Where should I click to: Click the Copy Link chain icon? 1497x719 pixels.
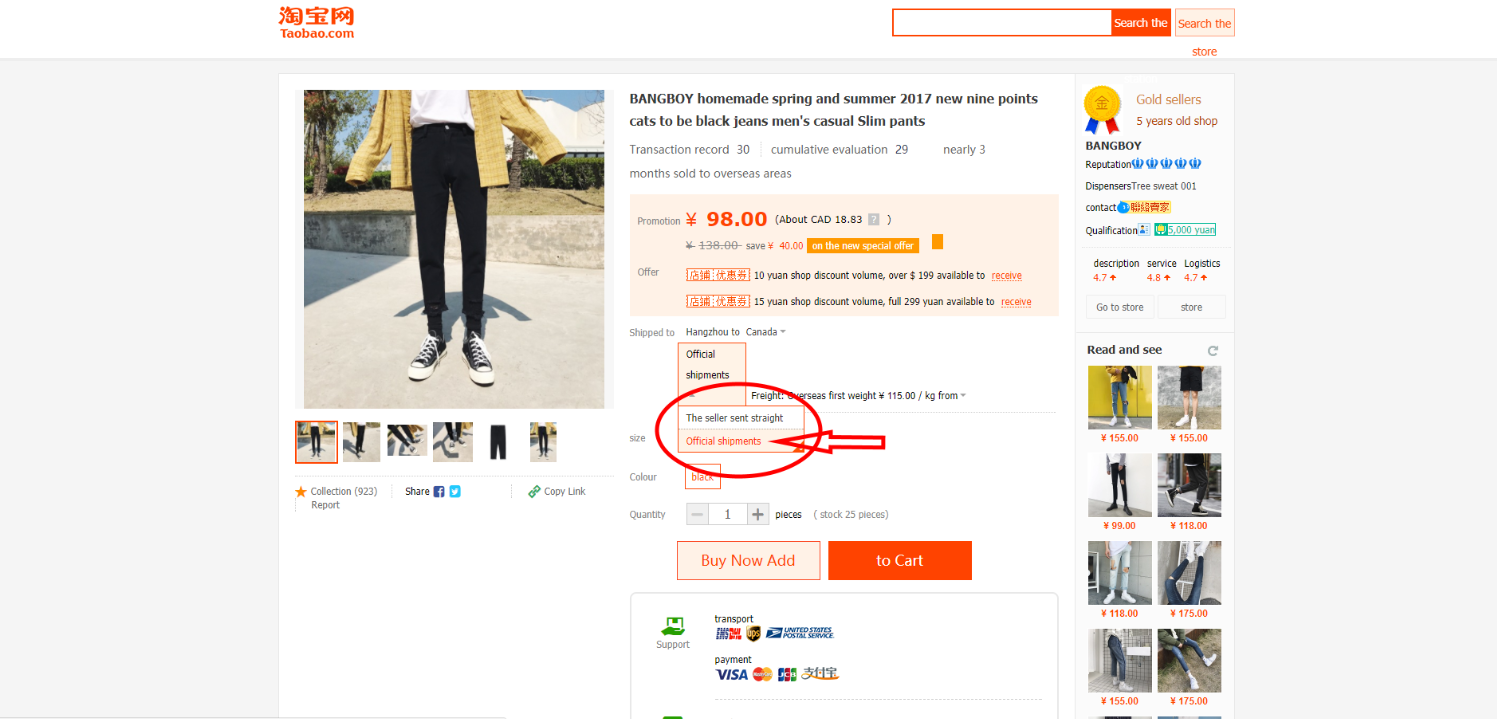(534, 492)
